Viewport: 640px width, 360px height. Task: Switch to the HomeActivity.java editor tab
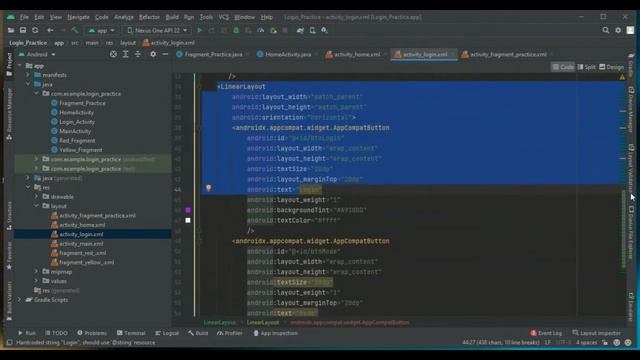(288, 54)
